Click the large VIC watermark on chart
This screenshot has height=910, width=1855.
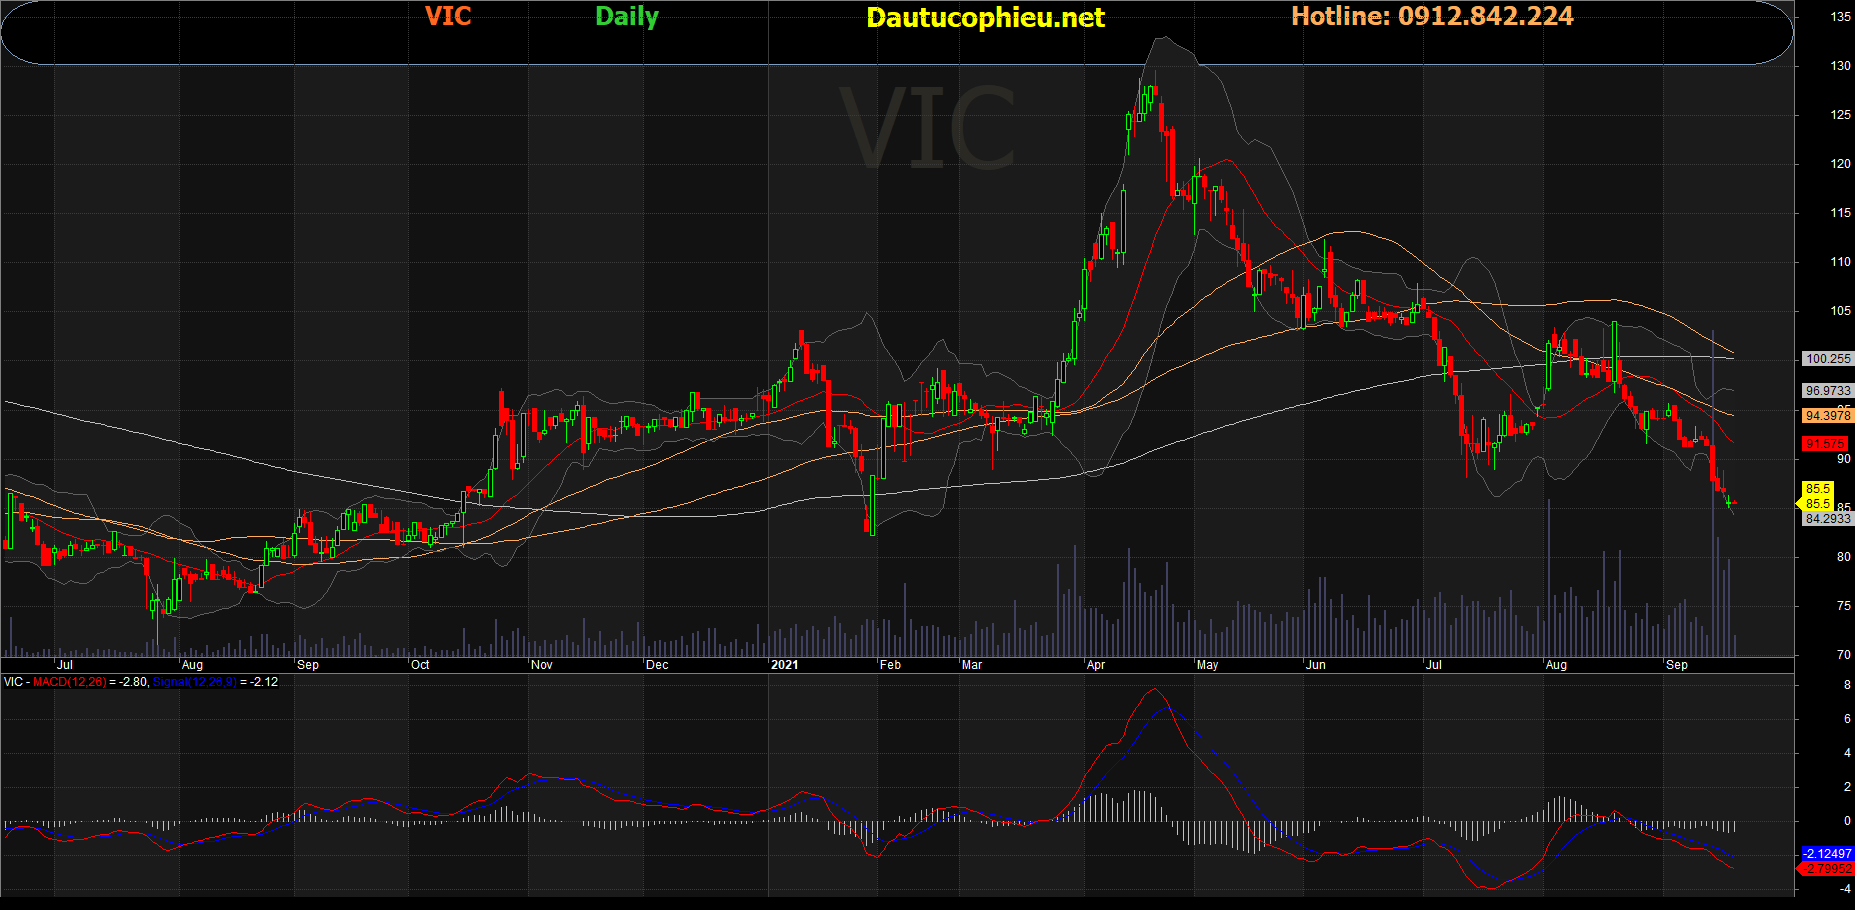coord(927,128)
